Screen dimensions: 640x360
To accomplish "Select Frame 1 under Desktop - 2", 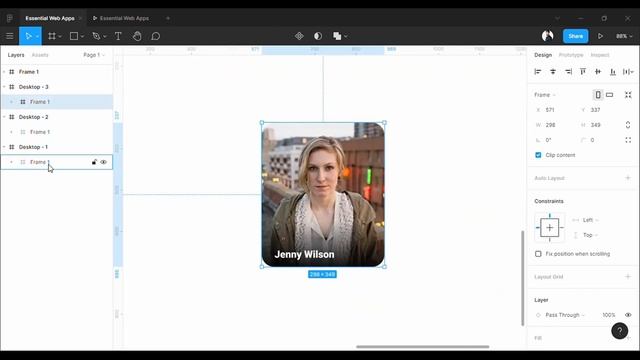I will coord(56,132).
